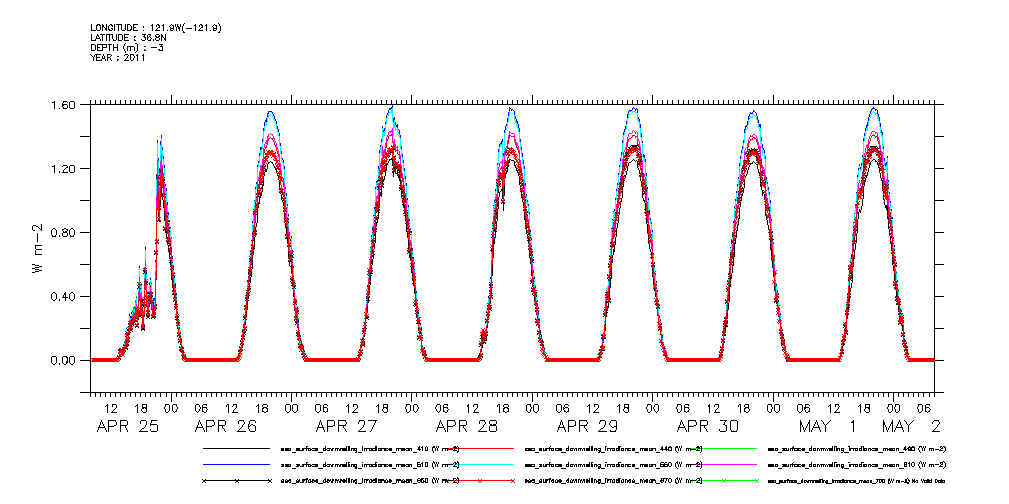The image size is (1009, 504).
Task: Click the irradiance_mean_610 legend label
Action: (x=858, y=464)
